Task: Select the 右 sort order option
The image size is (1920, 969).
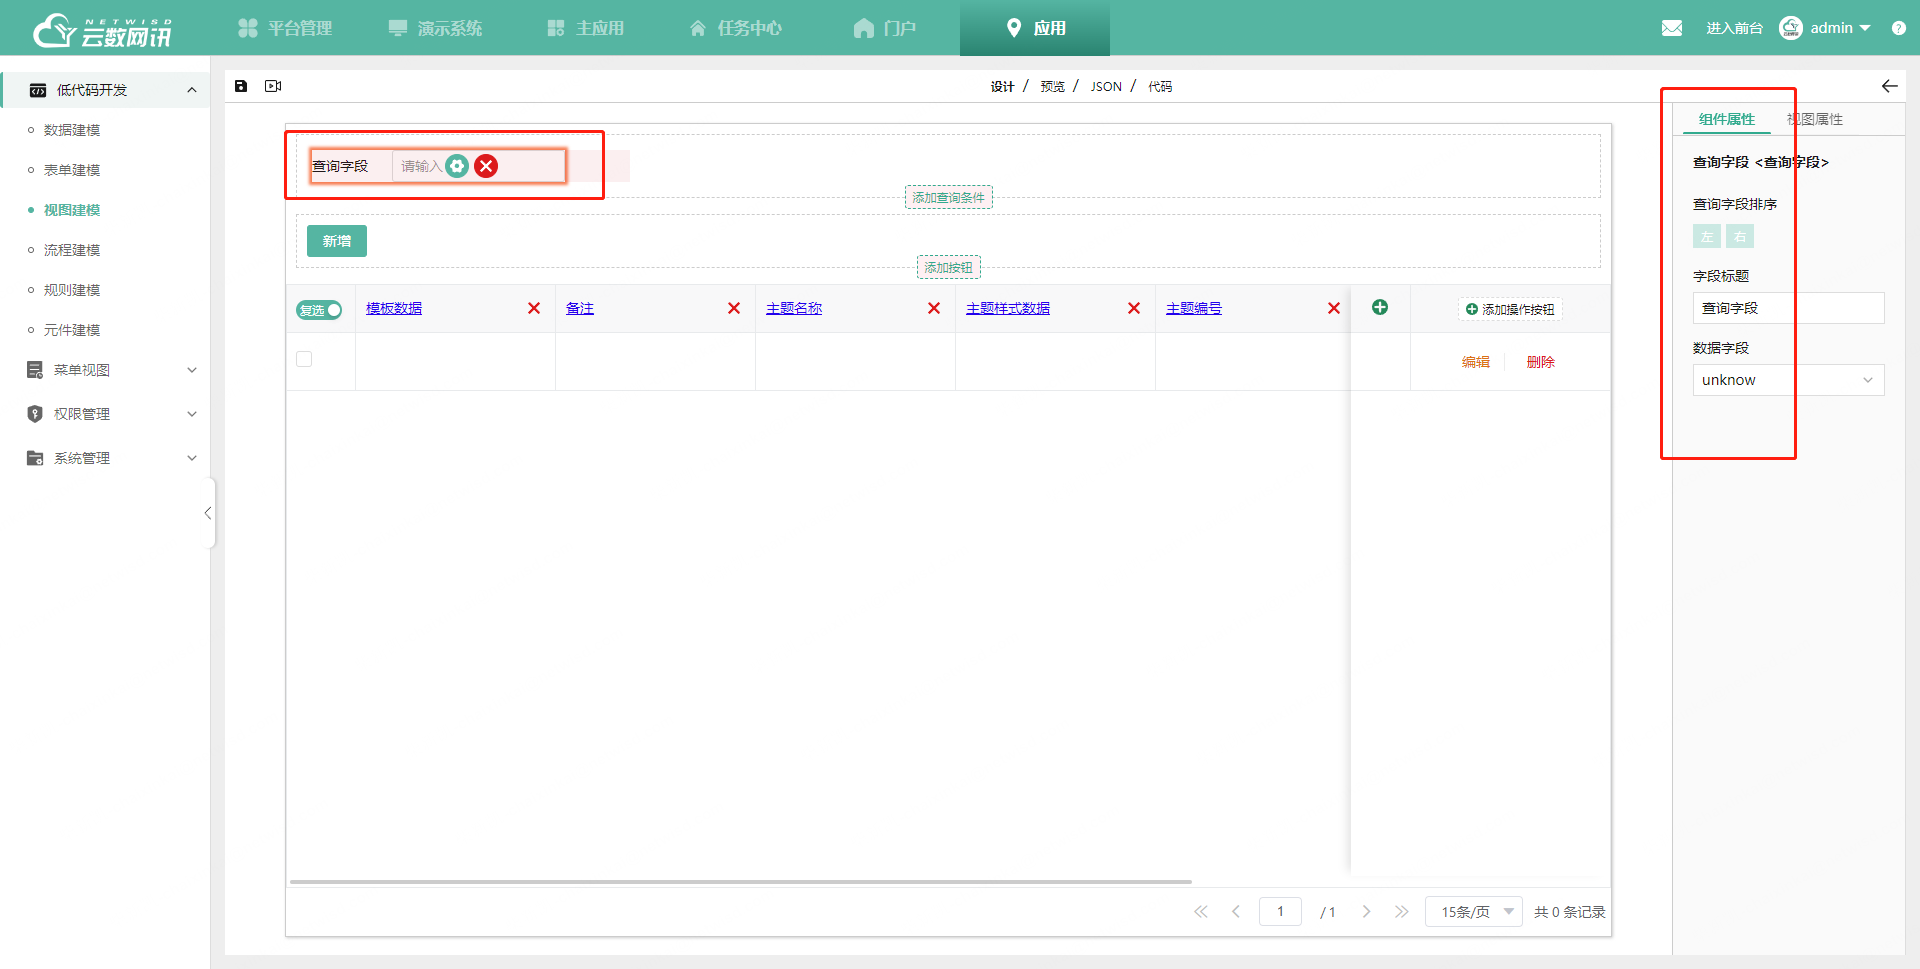Action: point(1740,237)
